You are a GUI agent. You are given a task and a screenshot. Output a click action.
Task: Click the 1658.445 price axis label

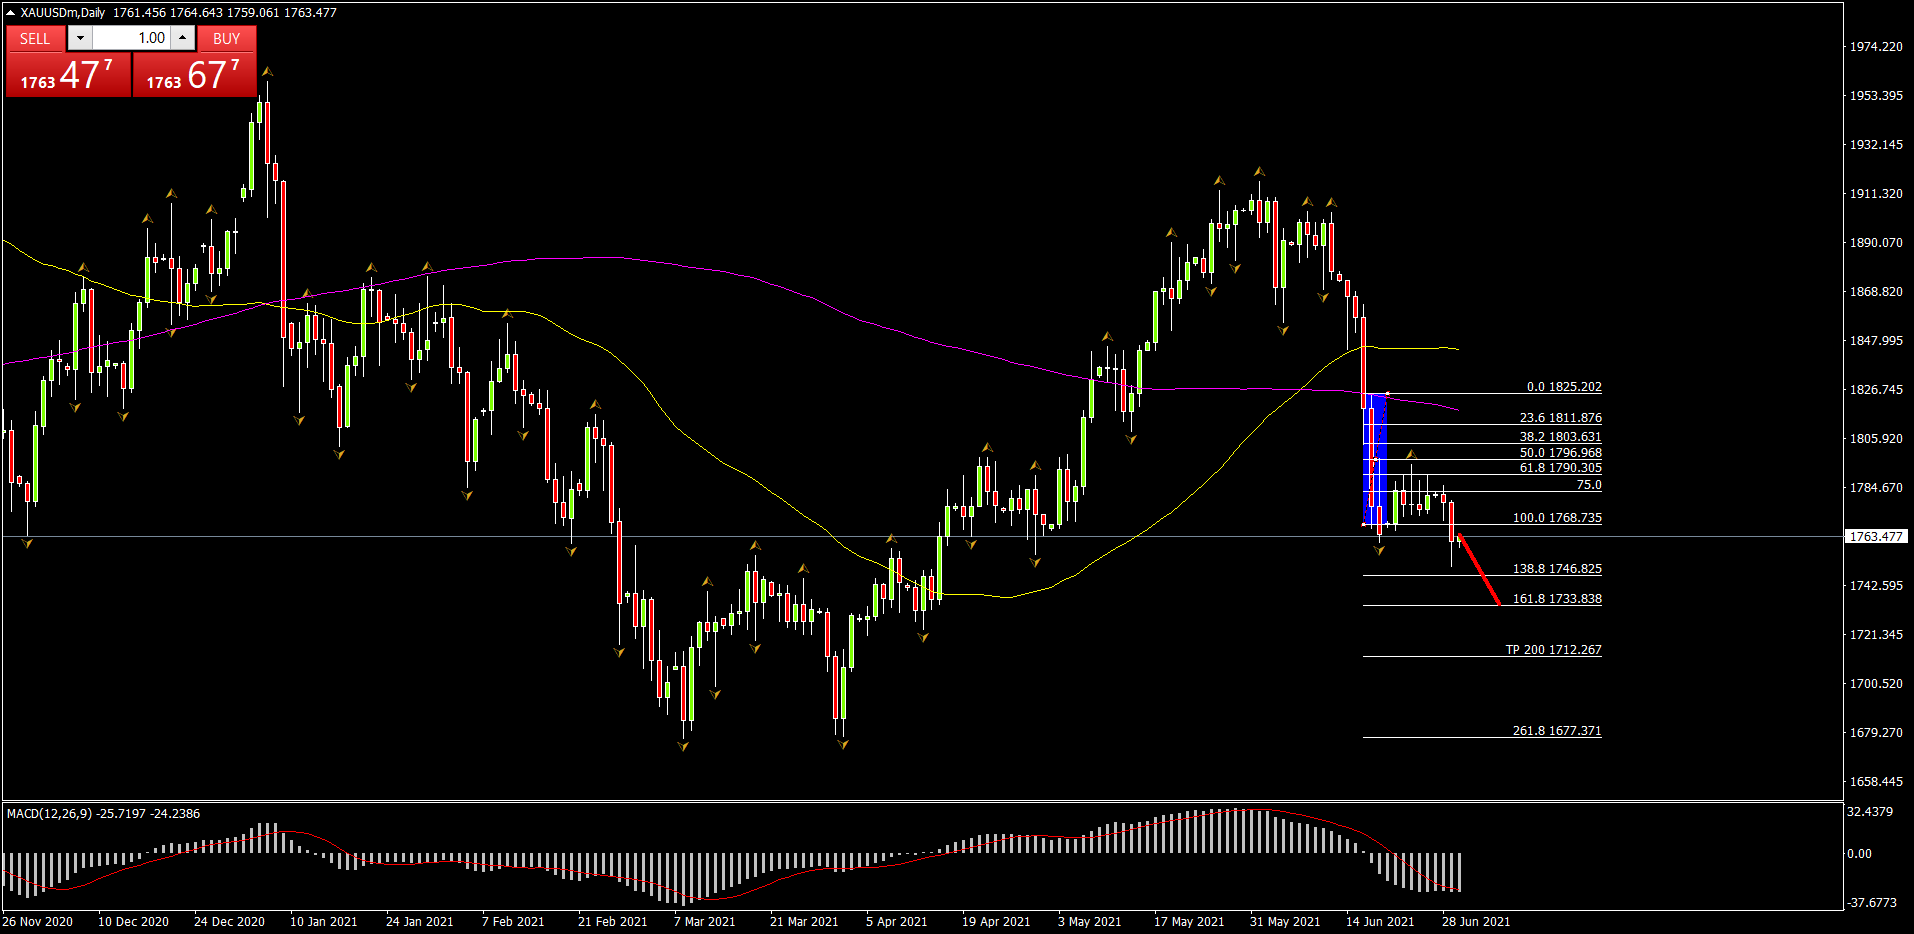[x=1876, y=782]
